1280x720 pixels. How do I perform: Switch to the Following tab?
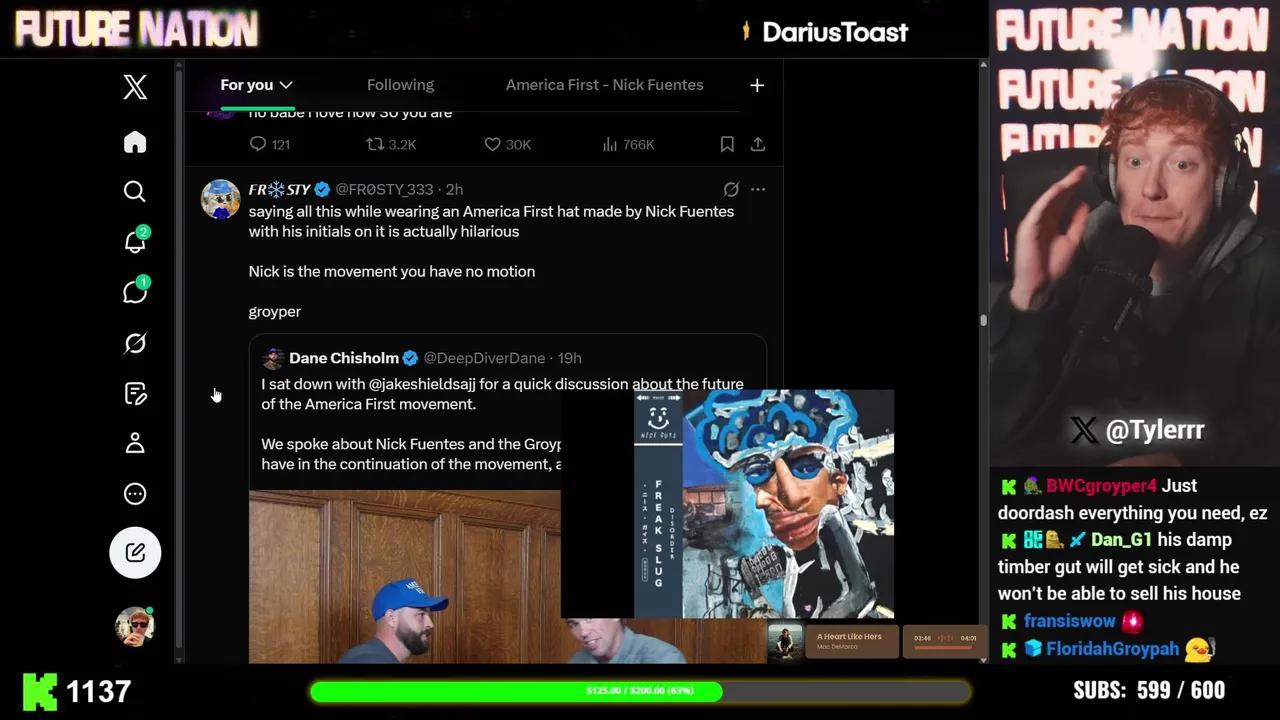[400, 85]
